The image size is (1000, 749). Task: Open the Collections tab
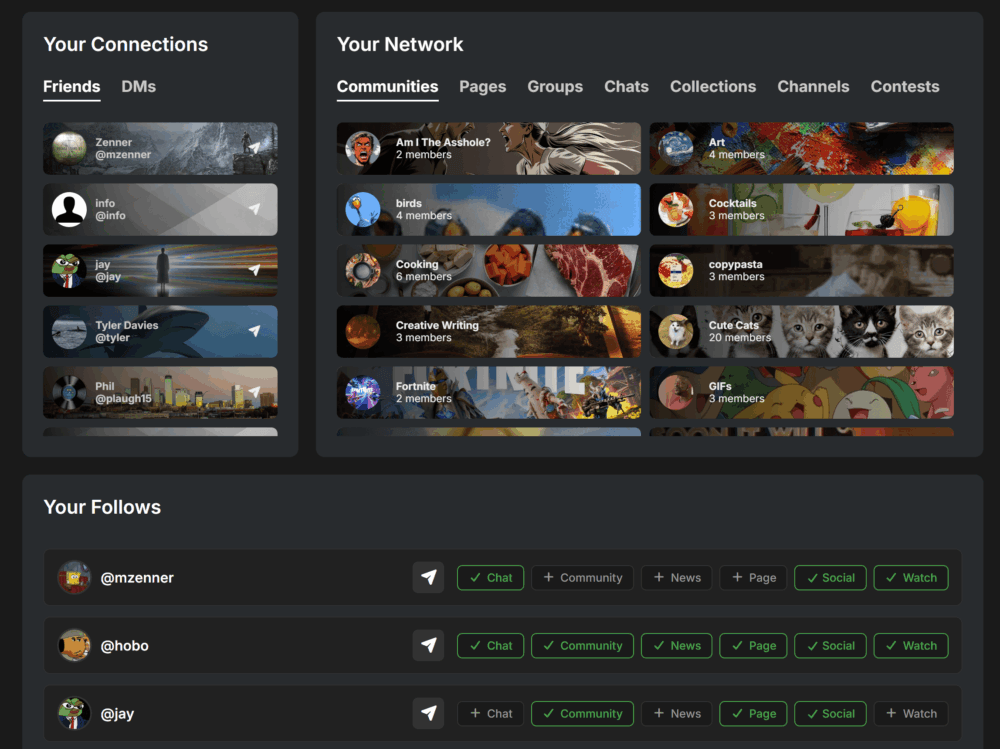point(712,87)
